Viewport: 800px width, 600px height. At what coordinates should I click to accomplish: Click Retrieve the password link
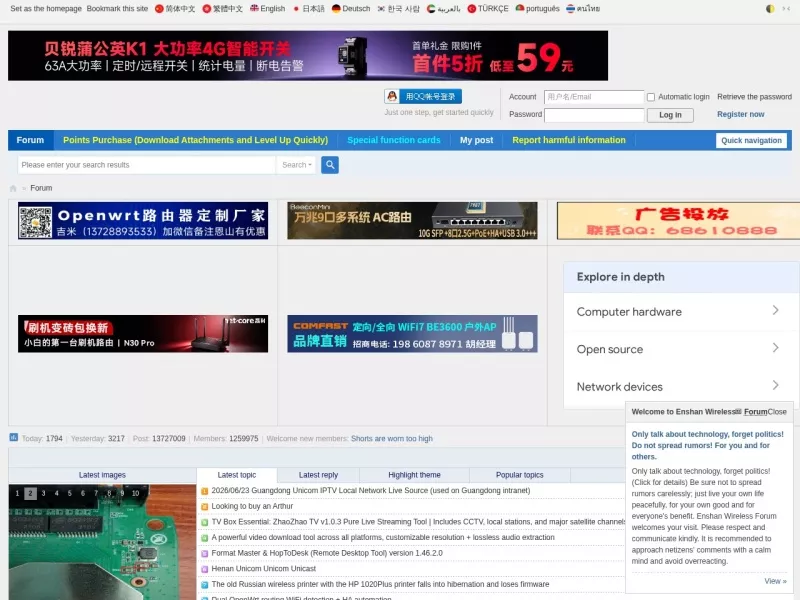754,97
